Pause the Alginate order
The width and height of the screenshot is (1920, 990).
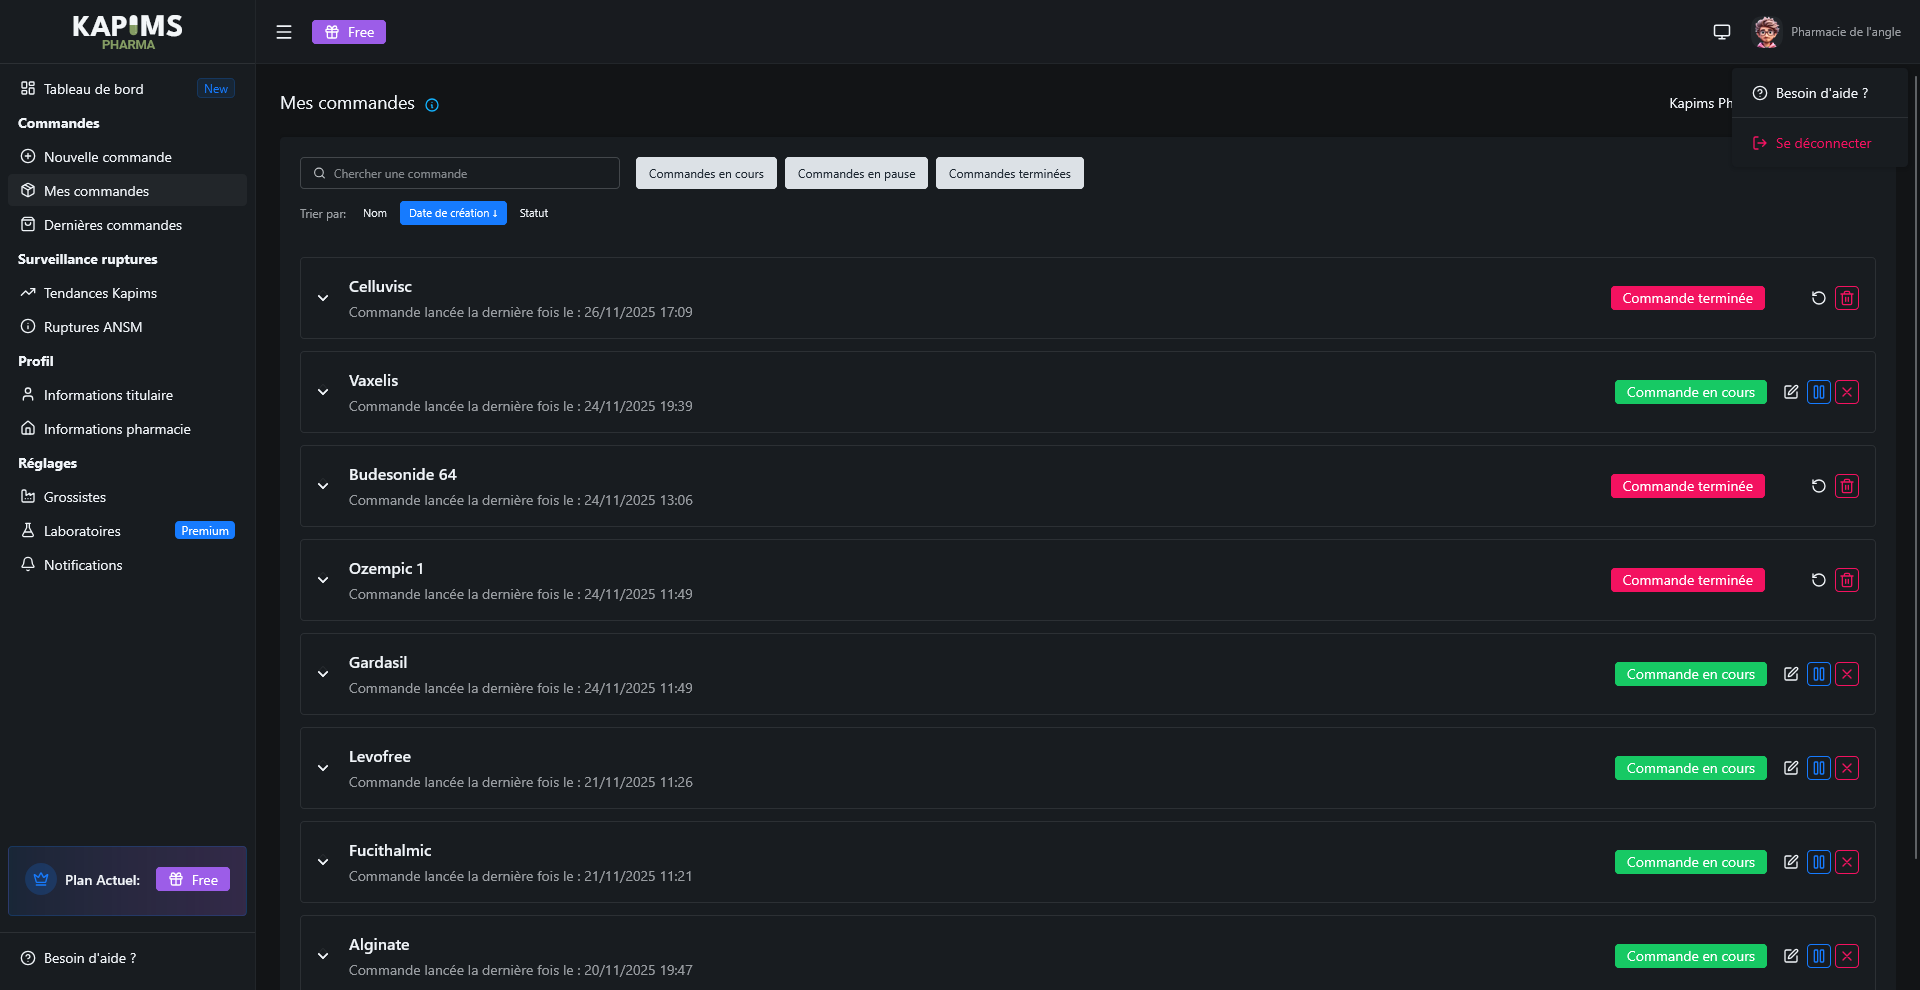tap(1818, 955)
